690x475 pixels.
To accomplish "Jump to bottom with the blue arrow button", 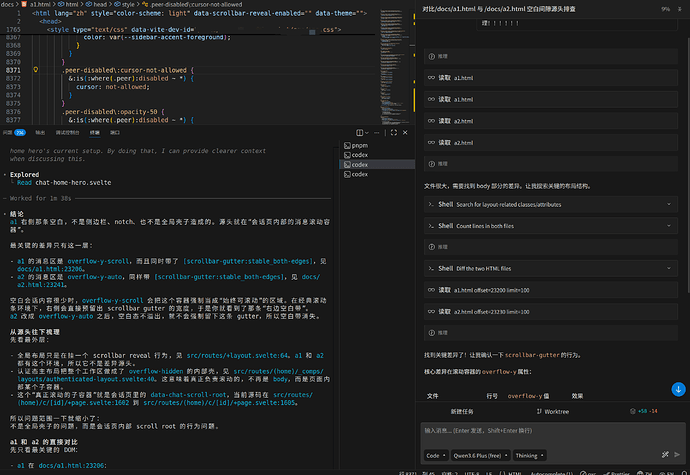I will click(x=678, y=389).
